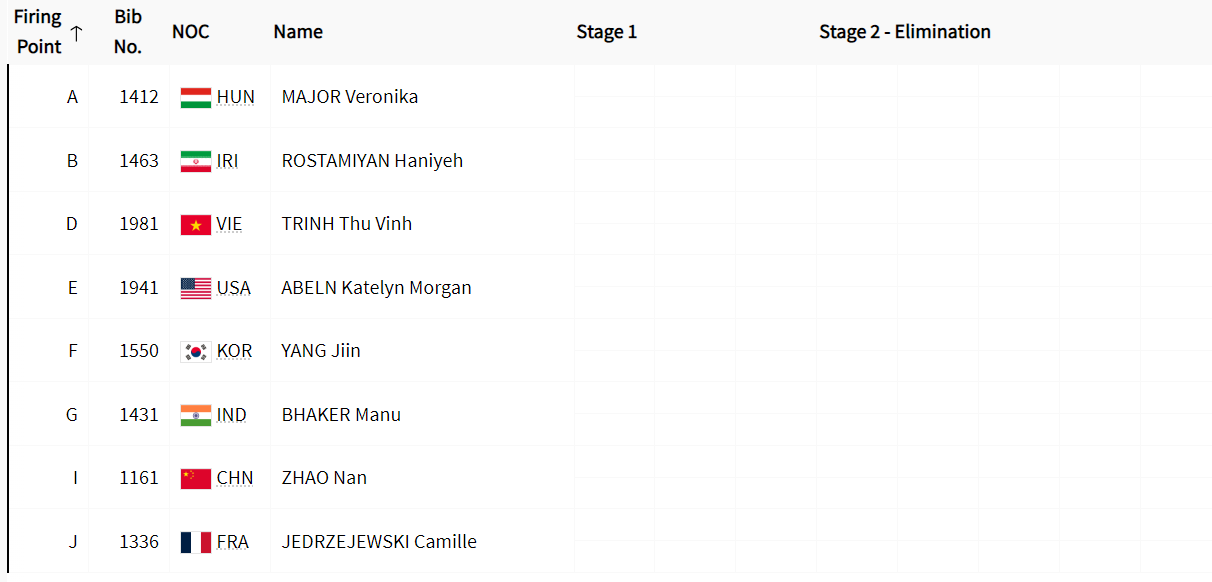Click the South Korea flag icon

[x=196, y=351]
